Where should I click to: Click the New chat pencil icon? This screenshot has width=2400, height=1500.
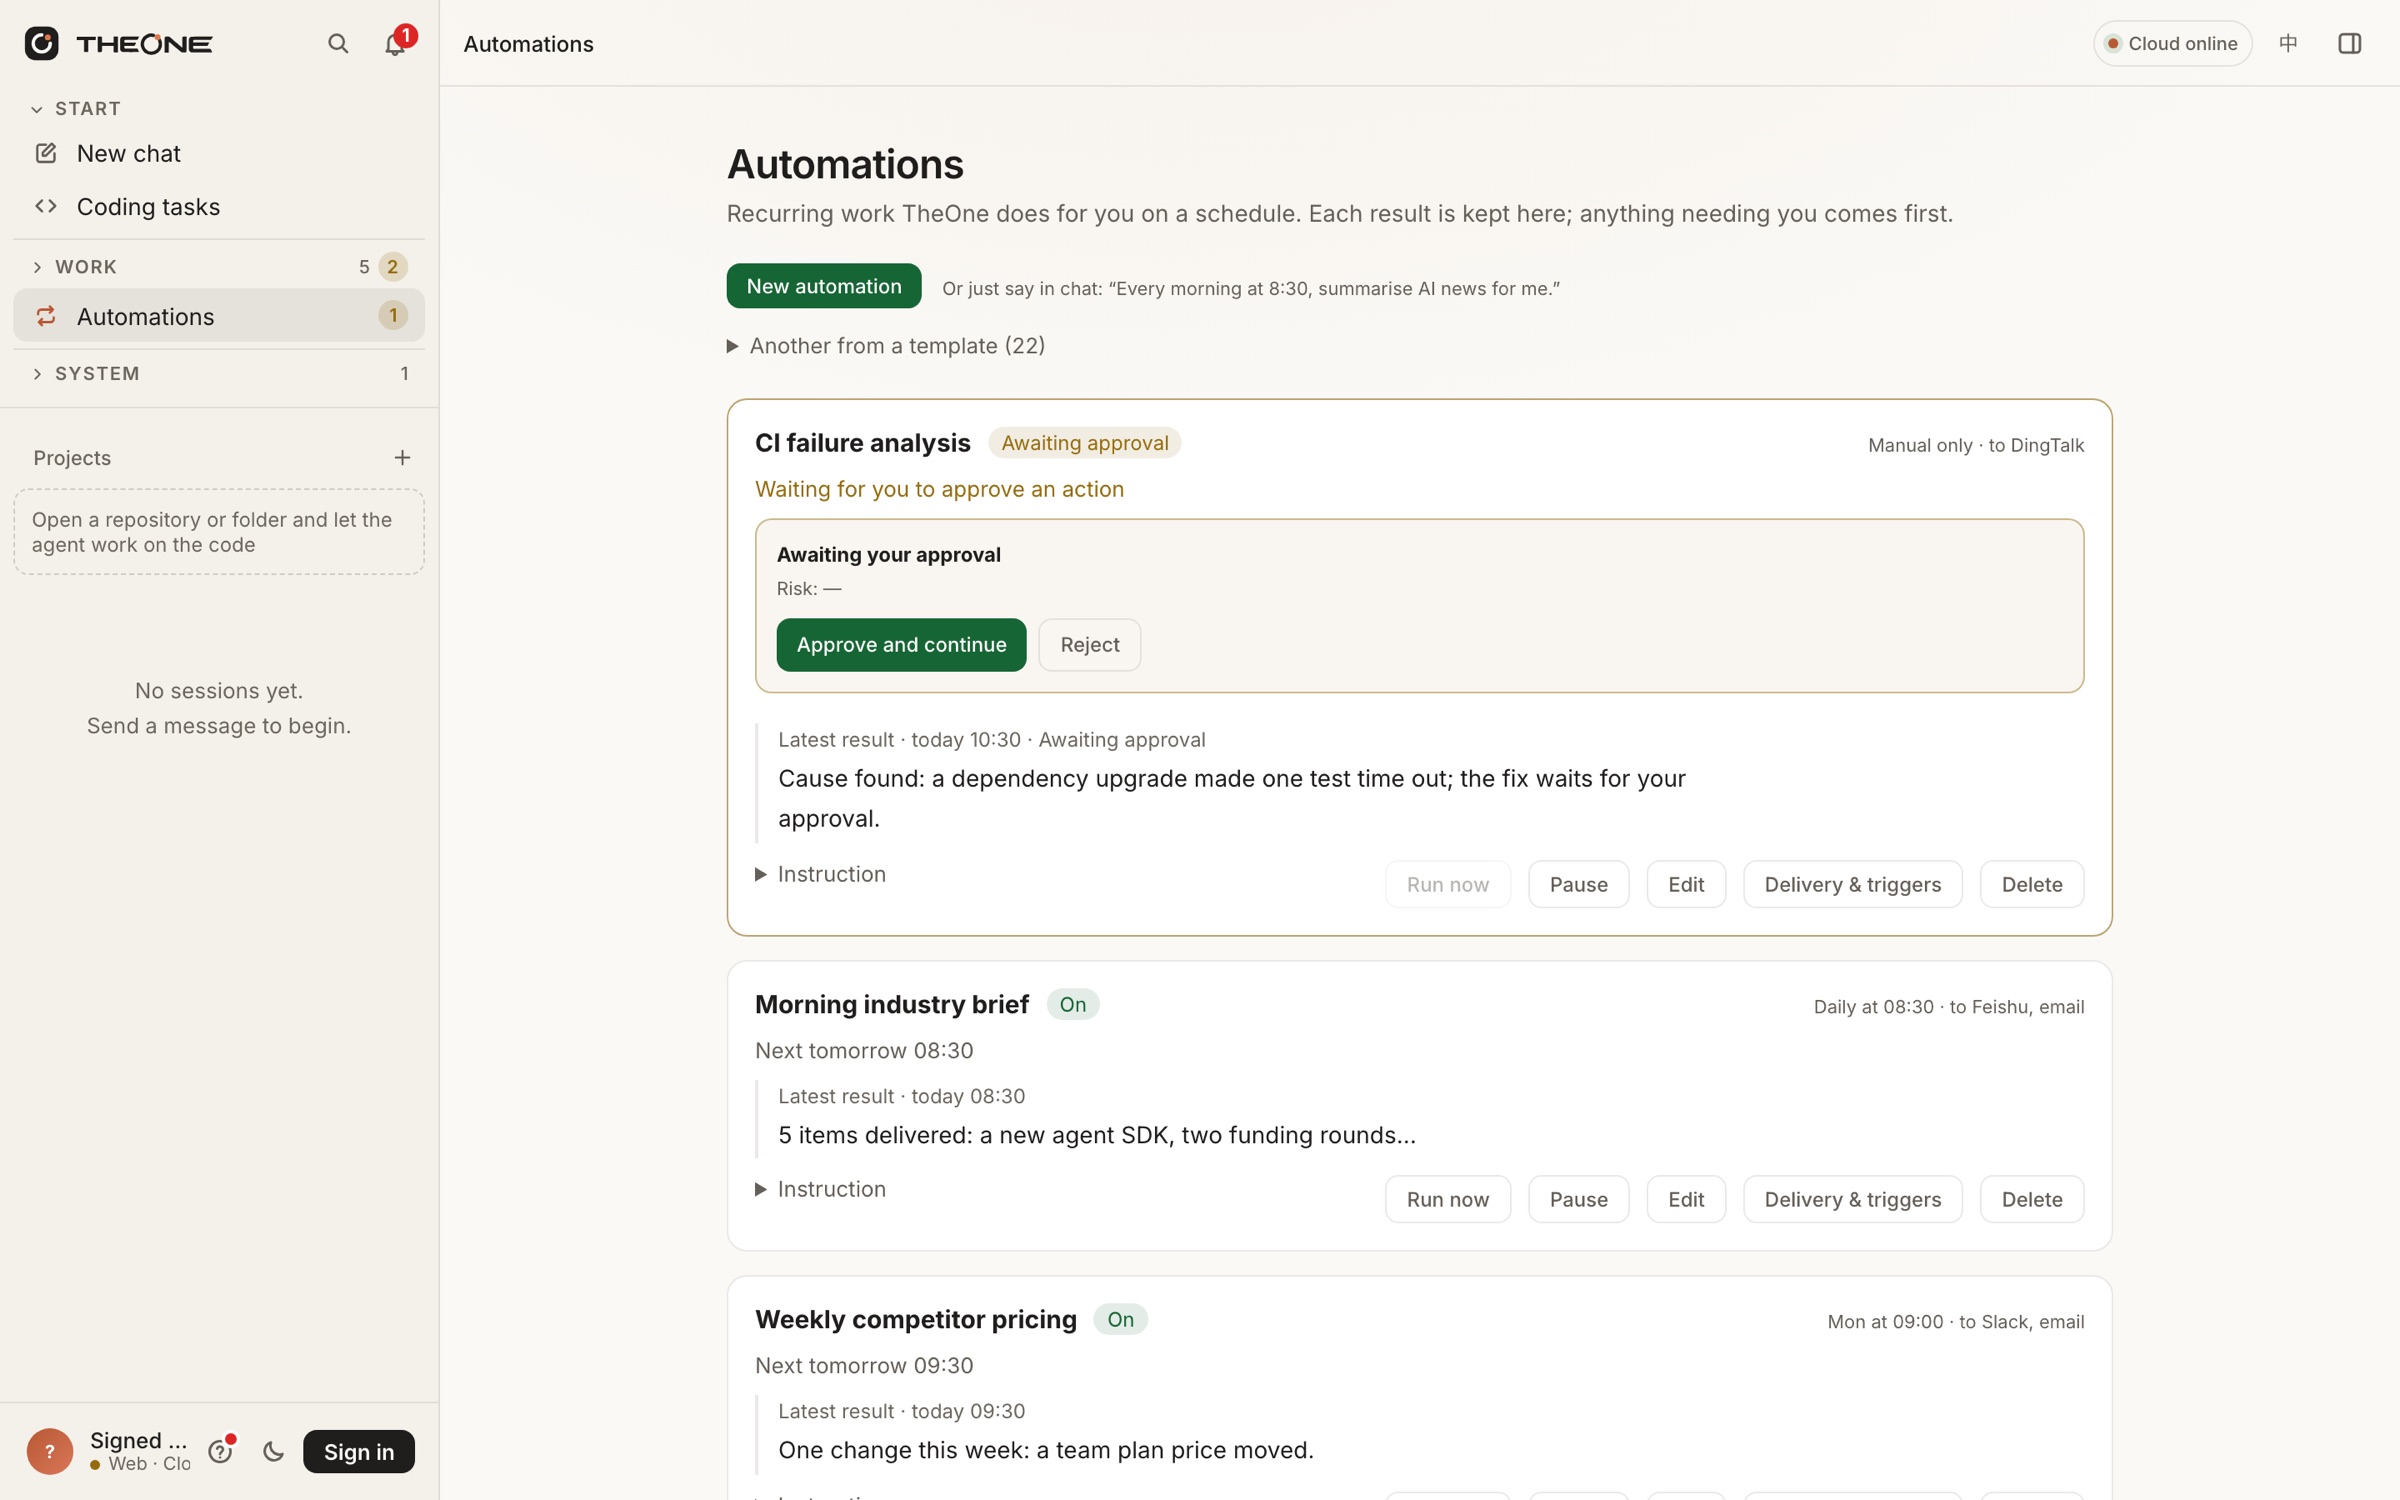coord(46,153)
